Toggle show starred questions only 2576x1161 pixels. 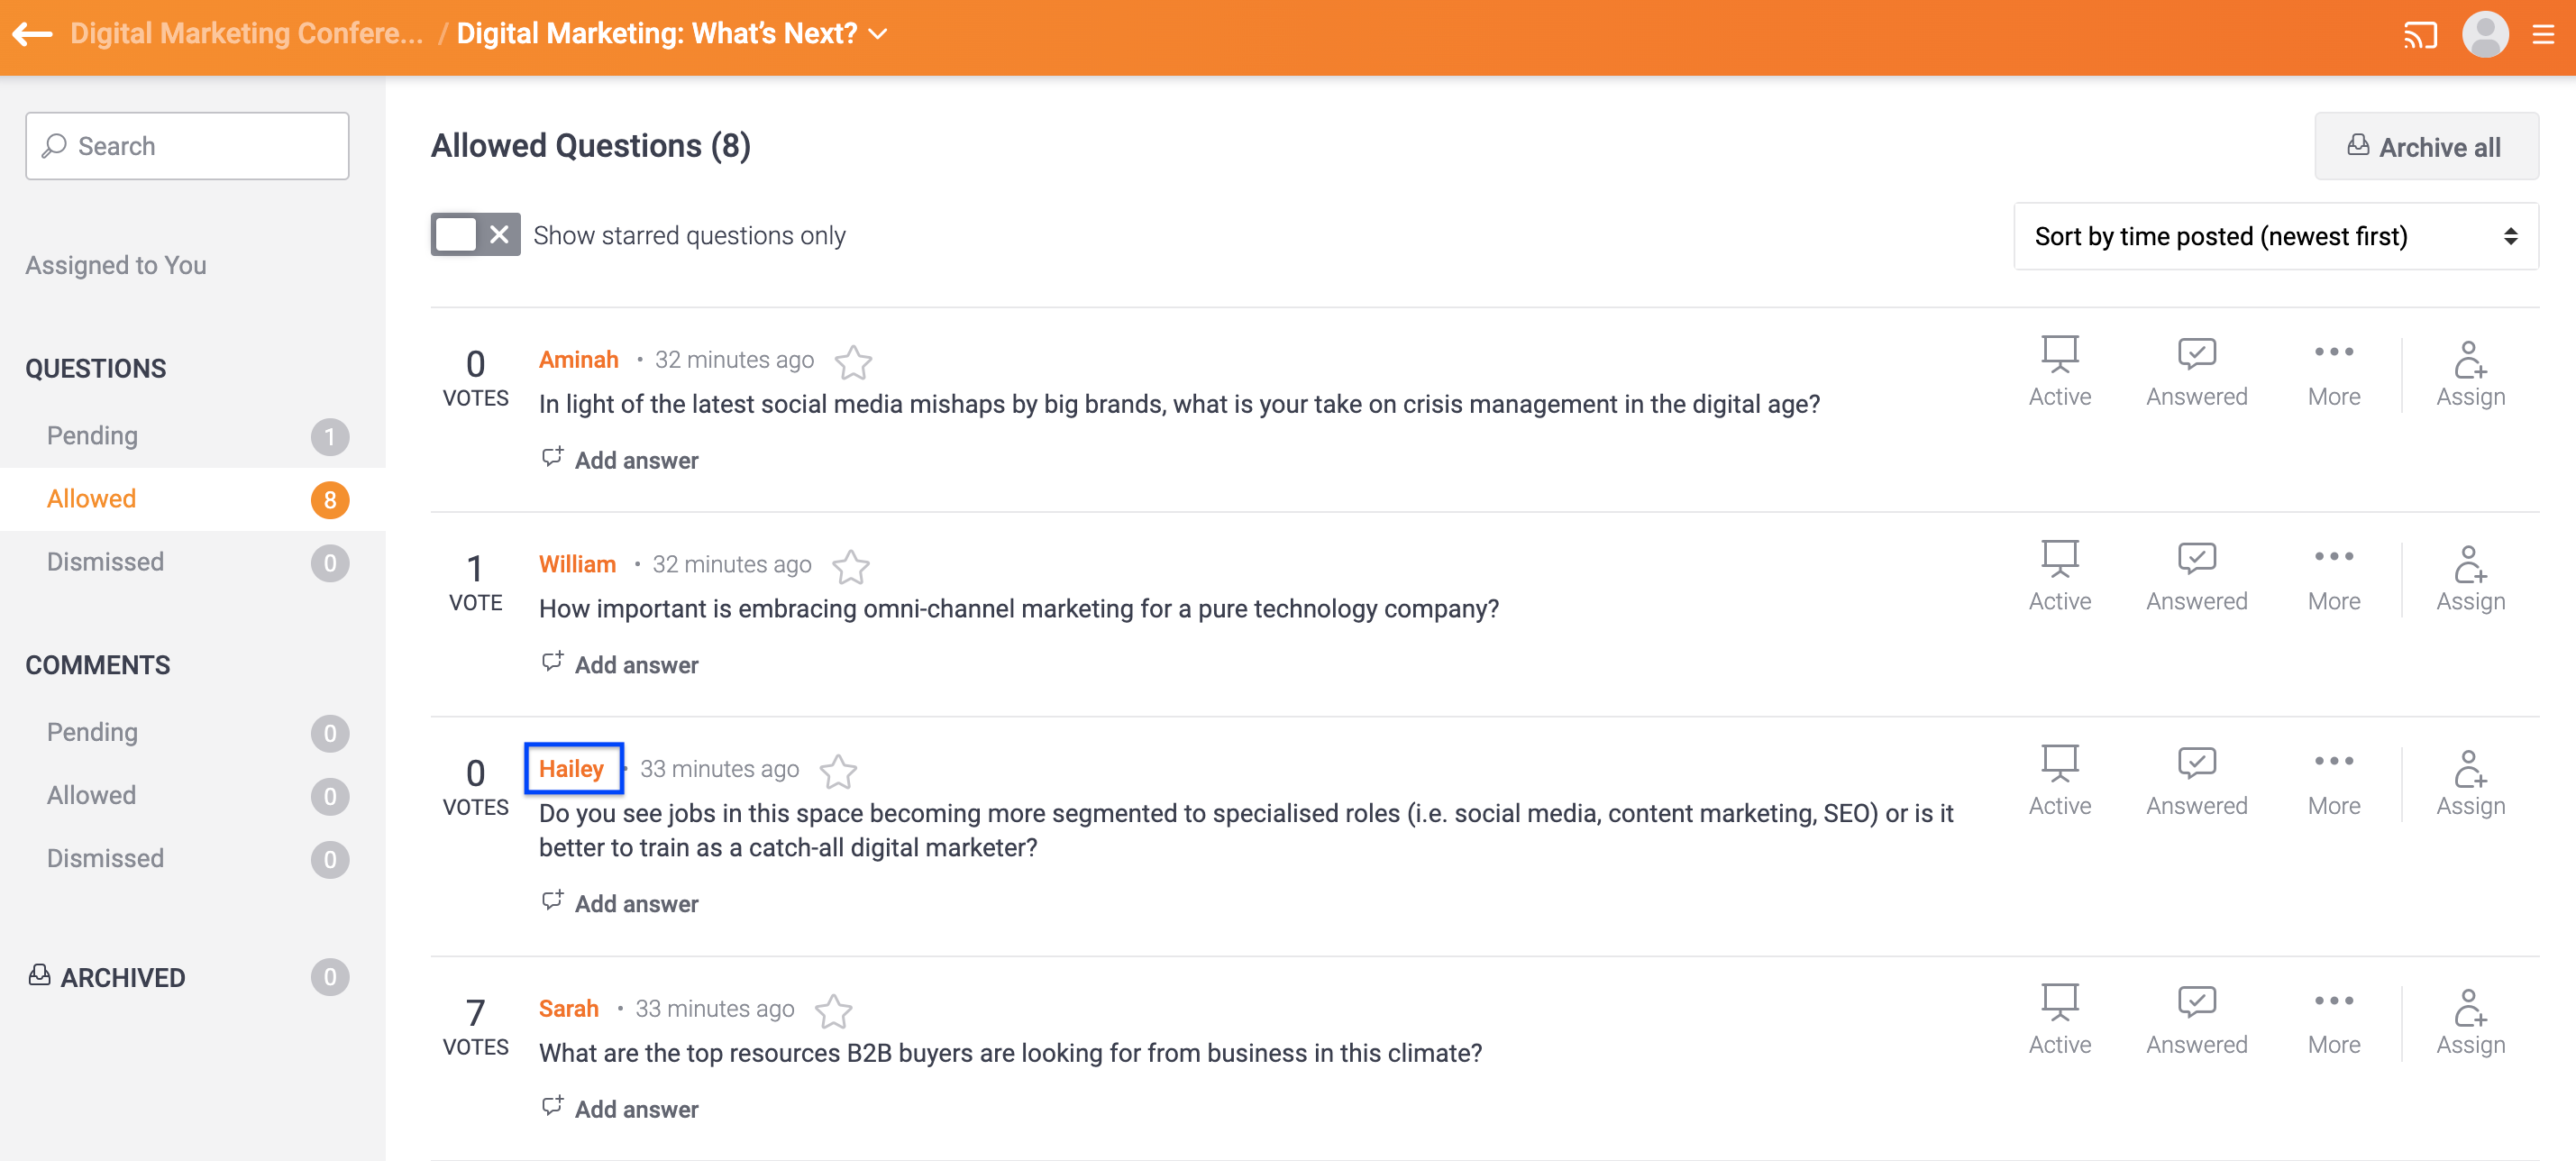point(475,235)
